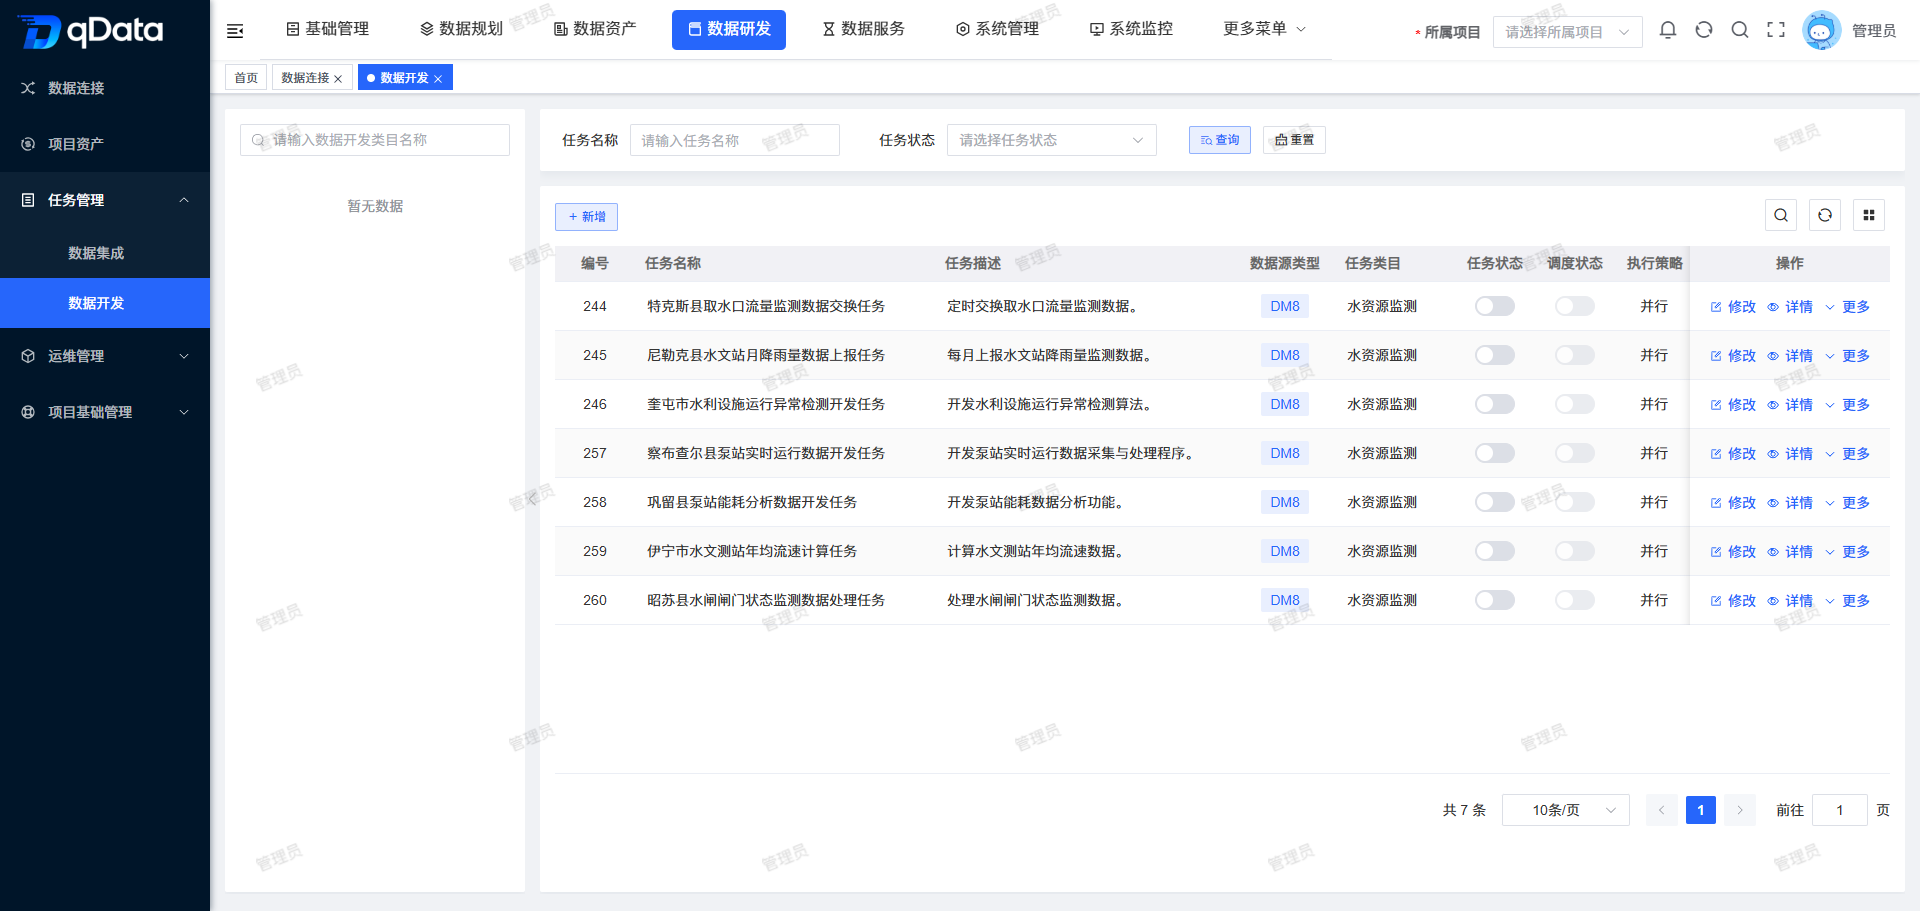Image resolution: width=1920 pixels, height=911 pixels.
Task: Open the 管理员 user avatar
Action: point(1821,31)
